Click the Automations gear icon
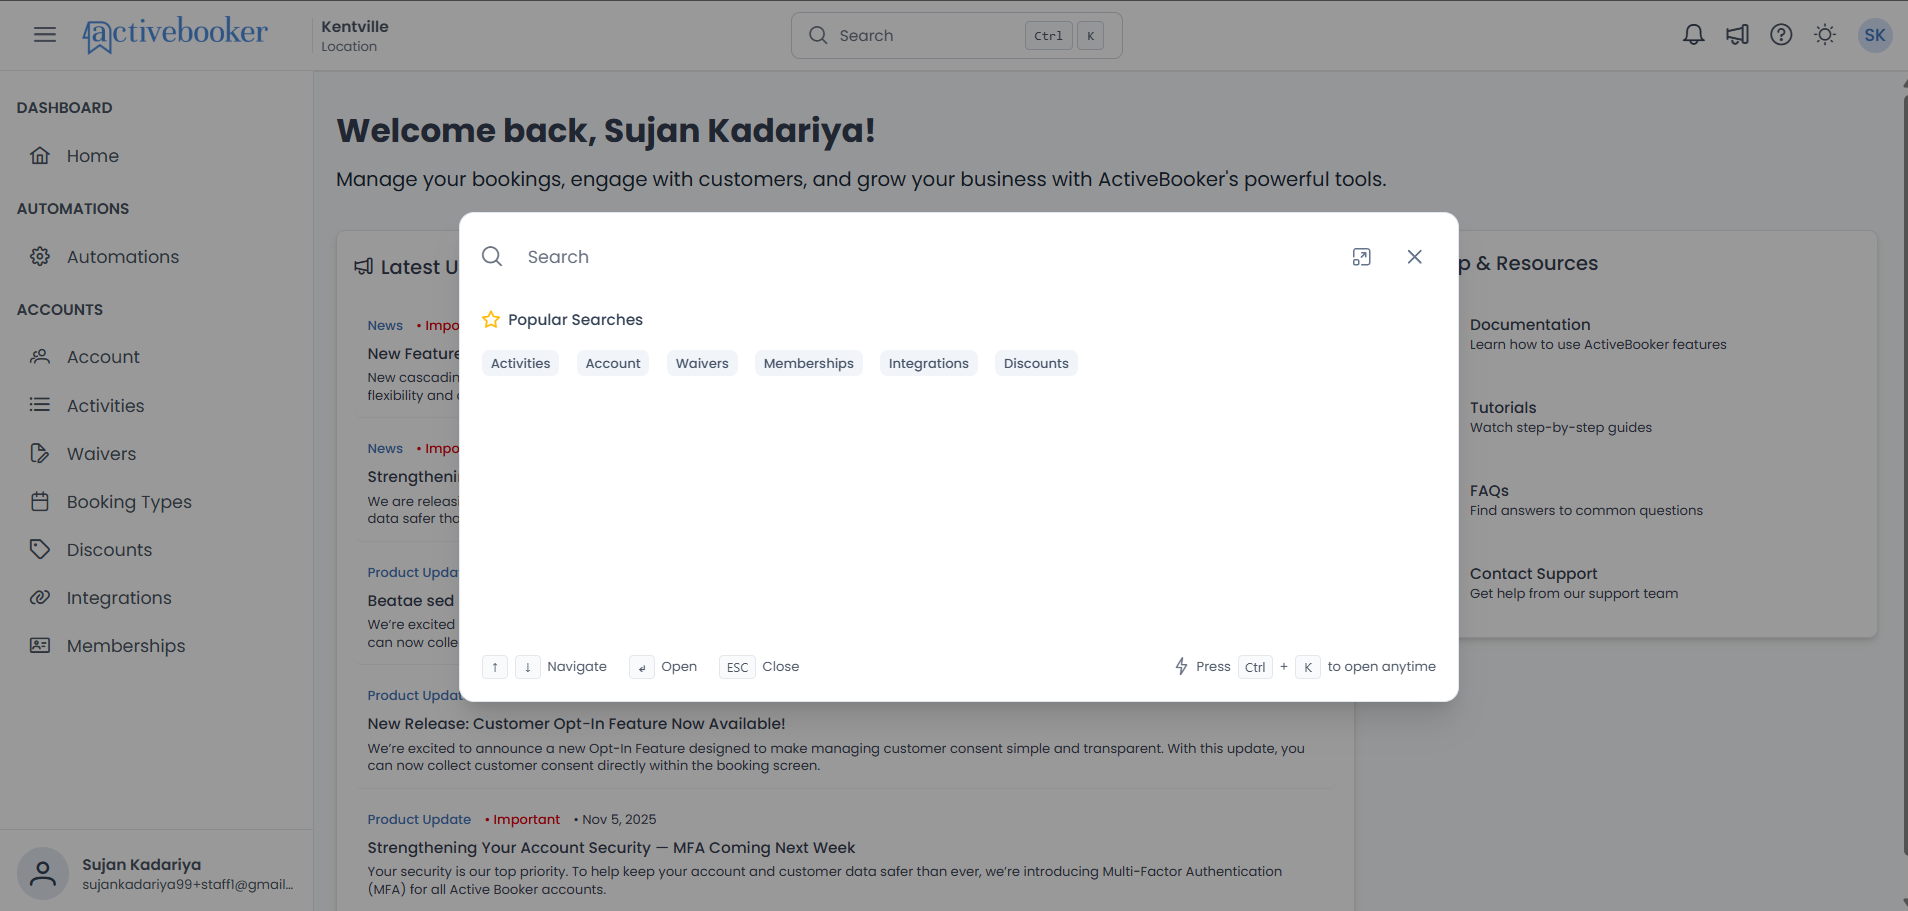Image resolution: width=1908 pixels, height=911 pixels. click(40, 256)
